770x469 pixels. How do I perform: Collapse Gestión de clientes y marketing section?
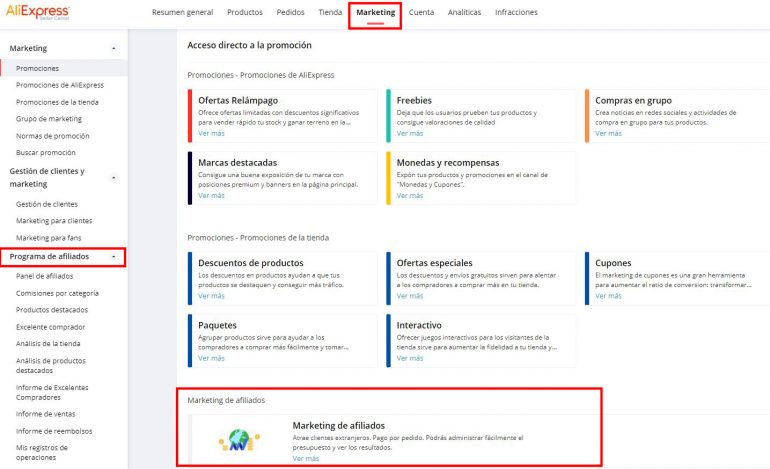point(113,177)
